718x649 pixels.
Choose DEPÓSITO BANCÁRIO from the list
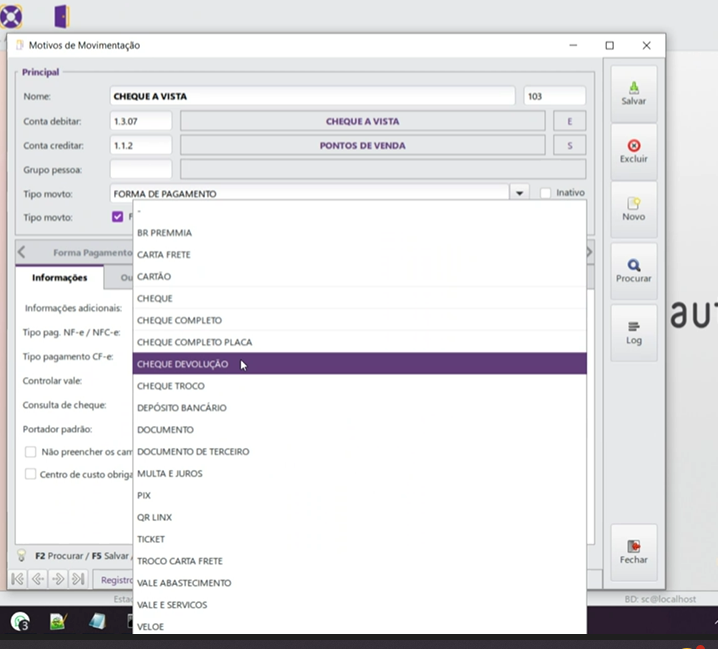[x=359, y=408]
